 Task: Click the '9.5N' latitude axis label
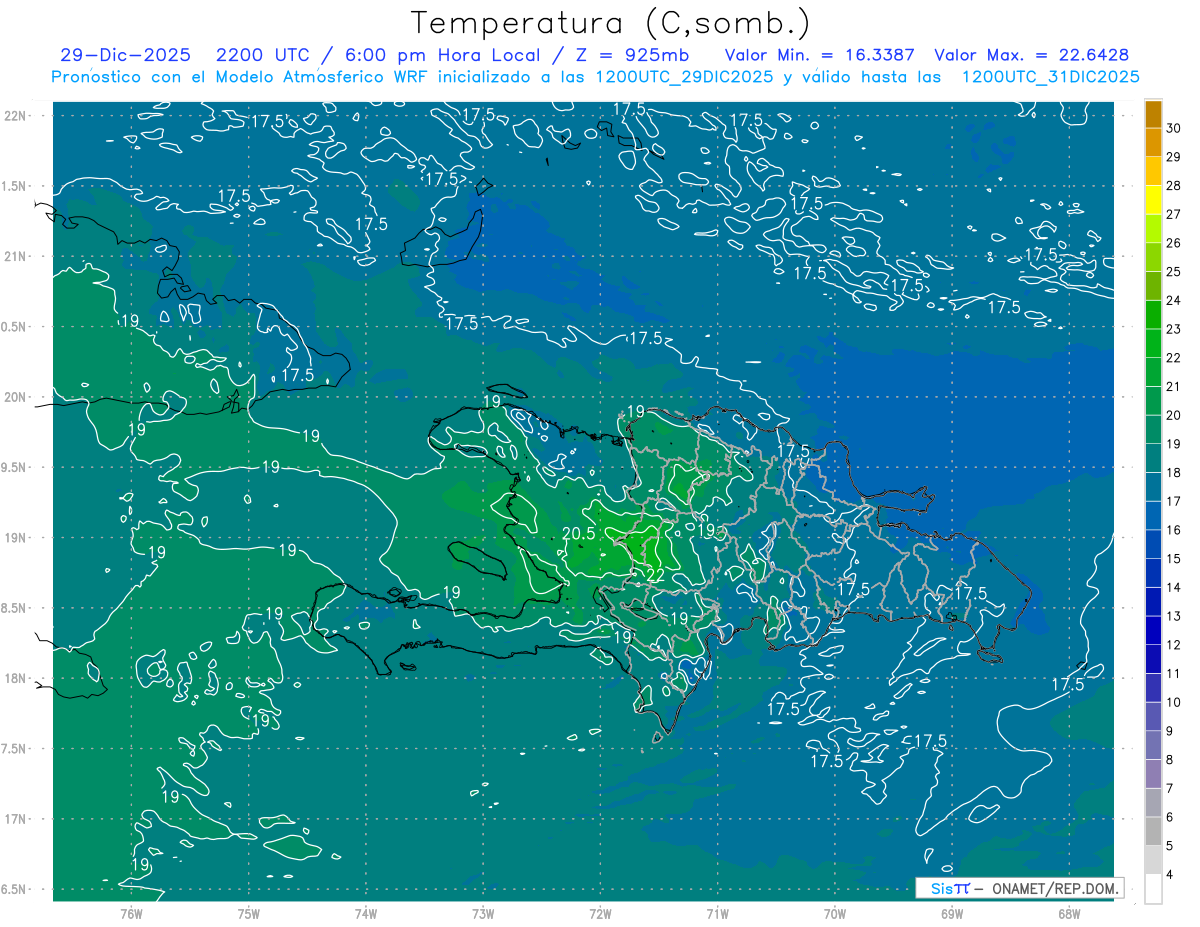click(14, 468)
